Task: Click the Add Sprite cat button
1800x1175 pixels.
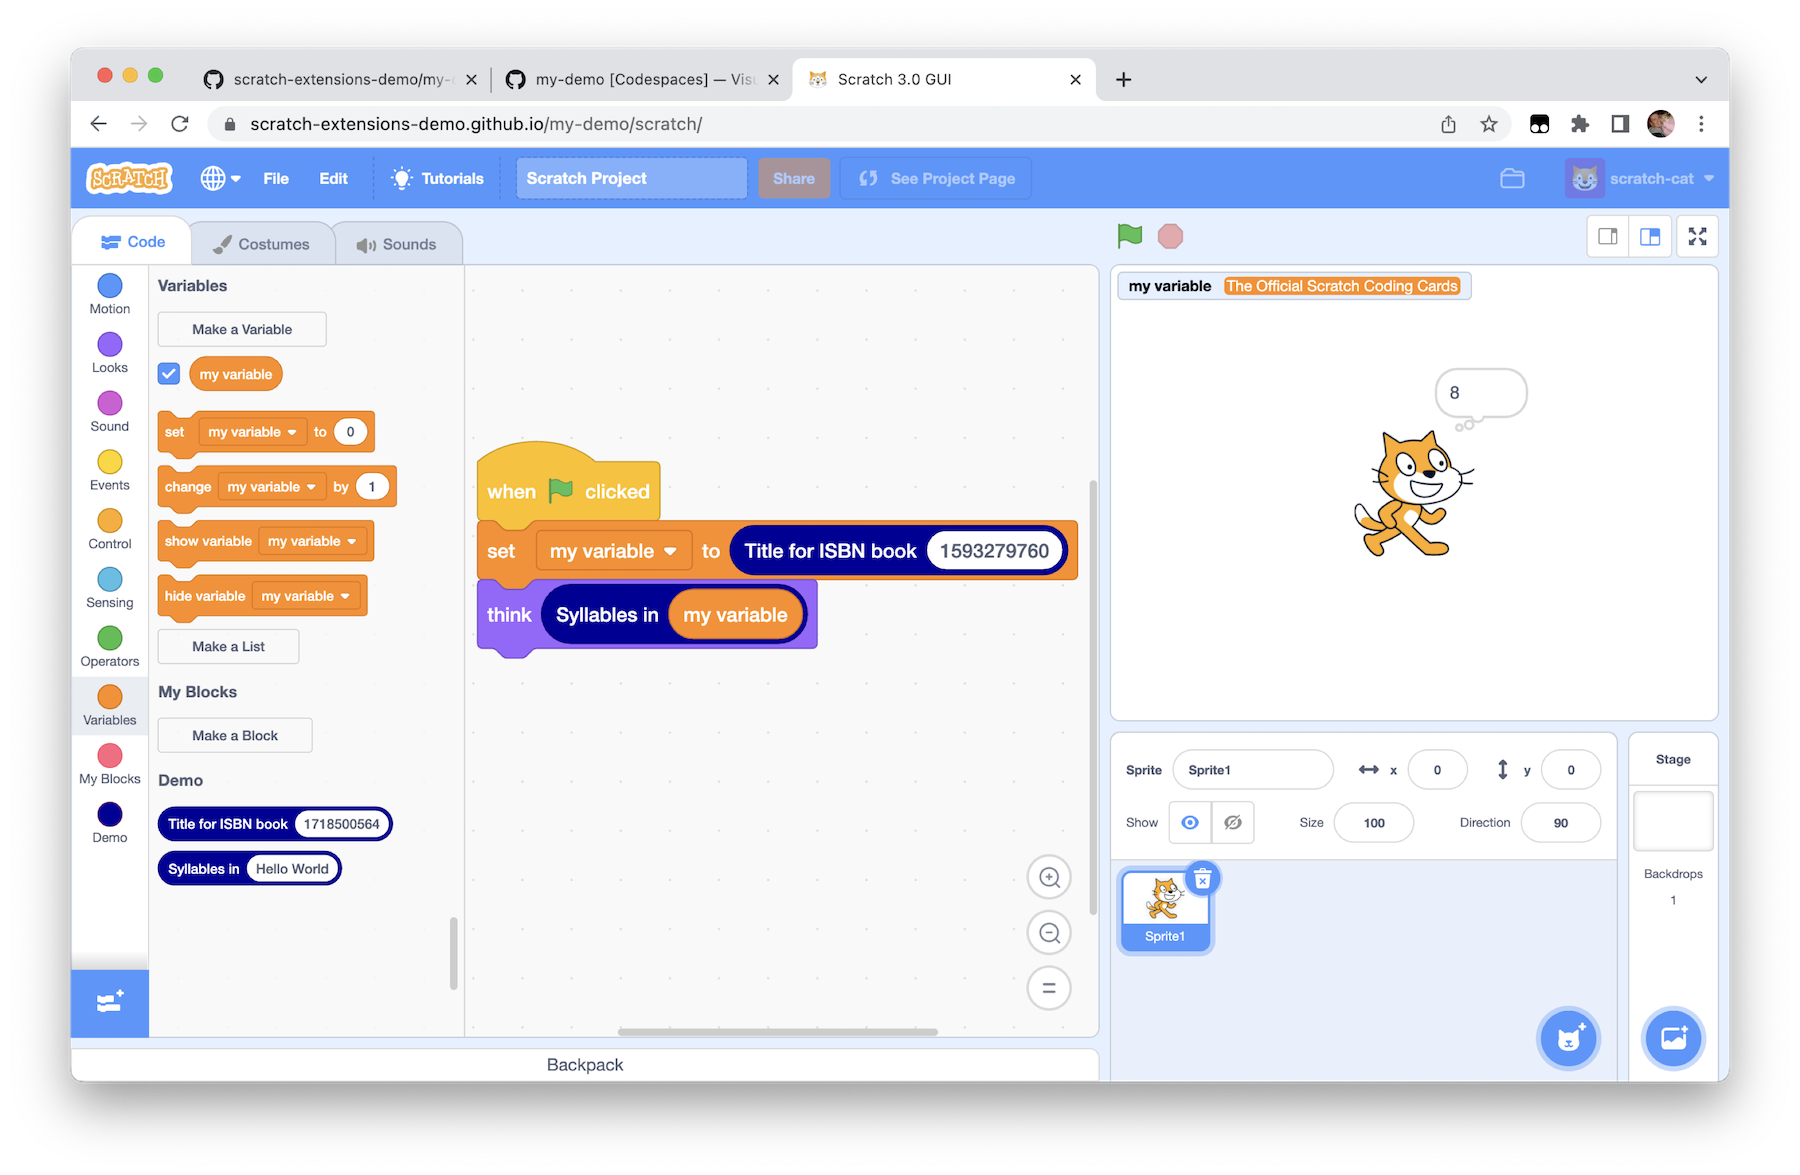Action: 1568,1038
